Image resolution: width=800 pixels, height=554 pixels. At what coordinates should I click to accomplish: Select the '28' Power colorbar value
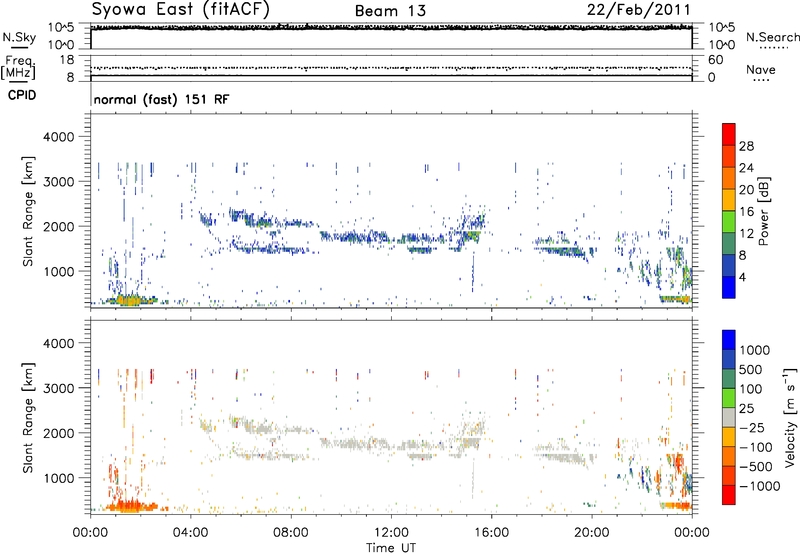point(746,146)
